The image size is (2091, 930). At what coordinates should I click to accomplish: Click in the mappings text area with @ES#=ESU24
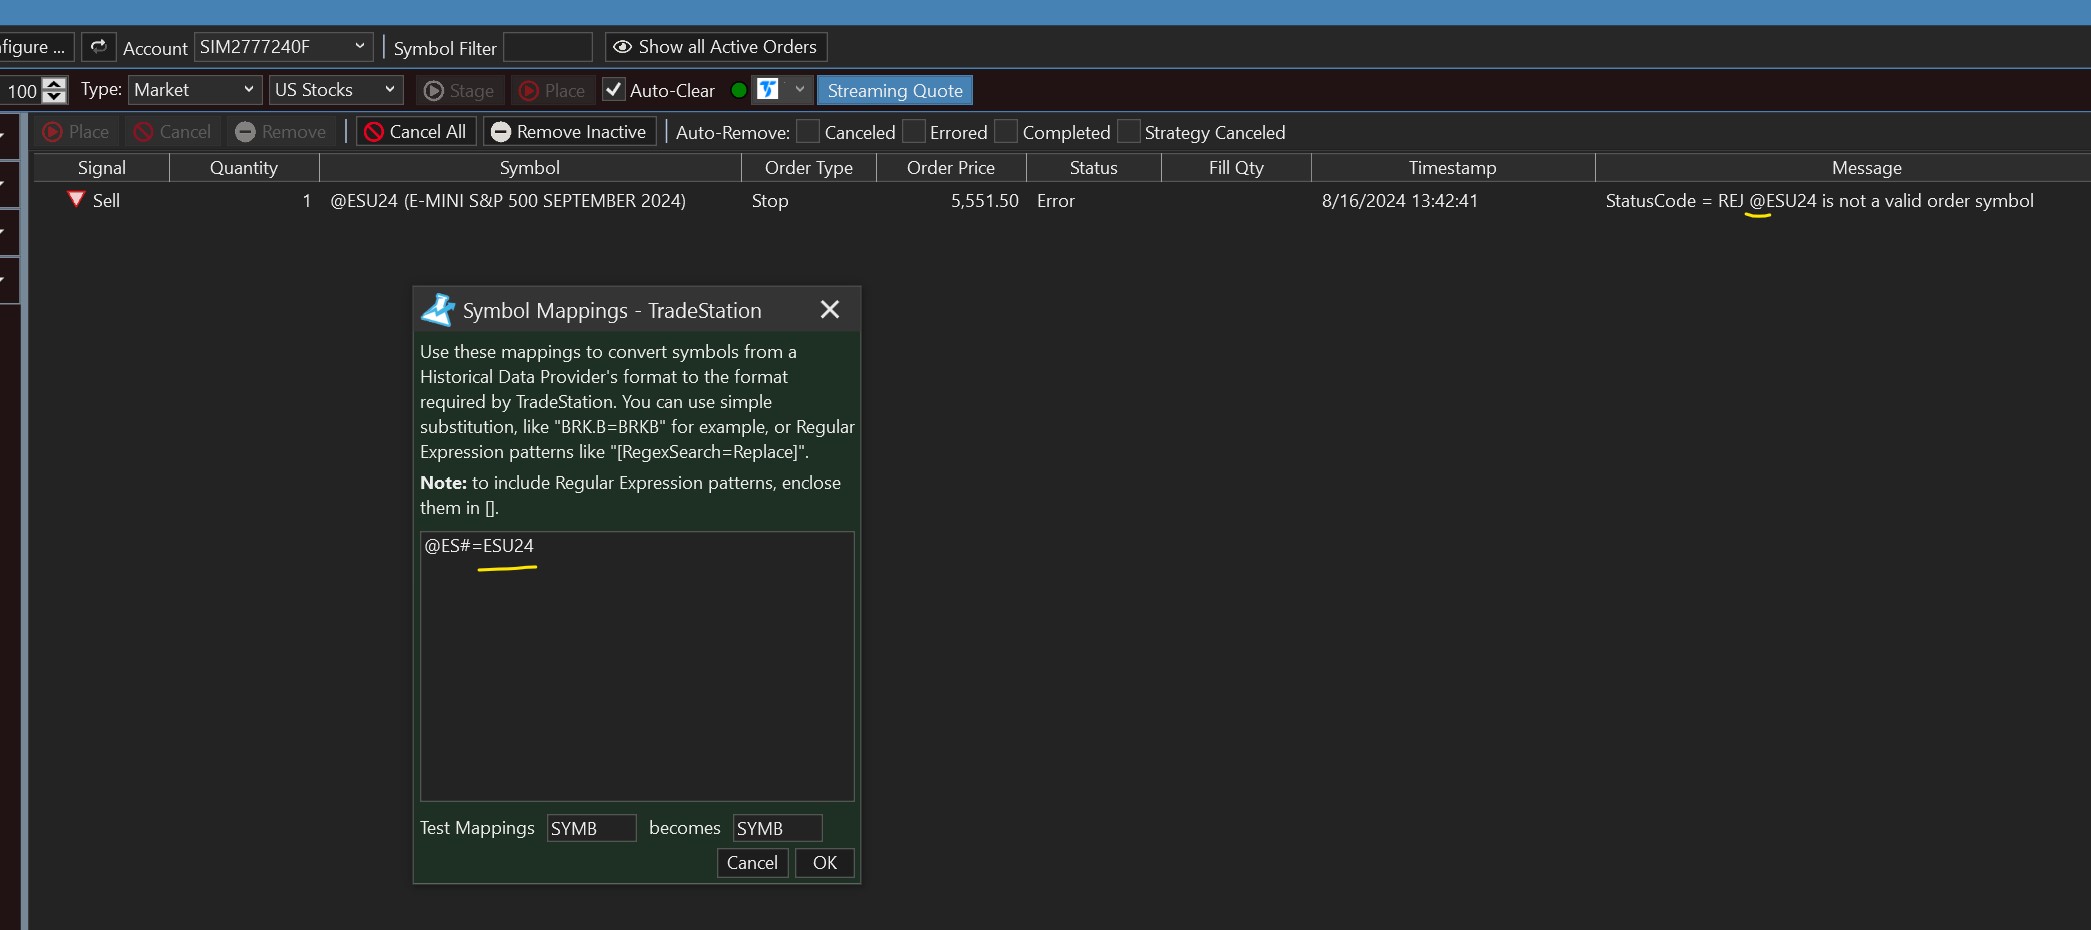[x=637, y=666]
